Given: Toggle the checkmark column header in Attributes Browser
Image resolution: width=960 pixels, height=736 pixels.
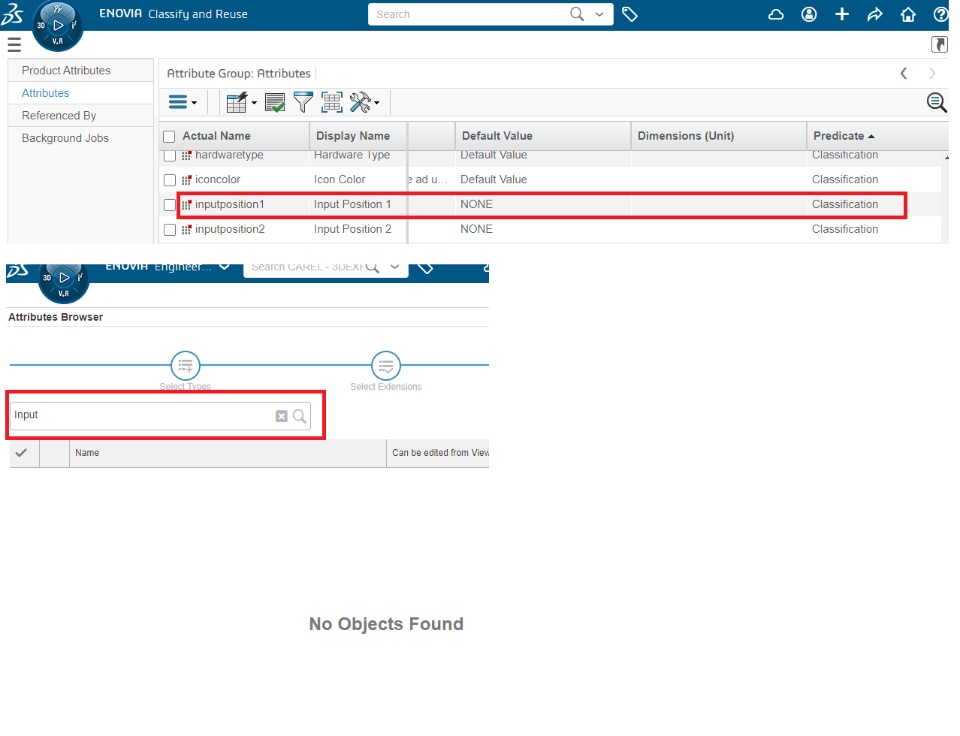Looking at the screenshot, I should (21, 453).
